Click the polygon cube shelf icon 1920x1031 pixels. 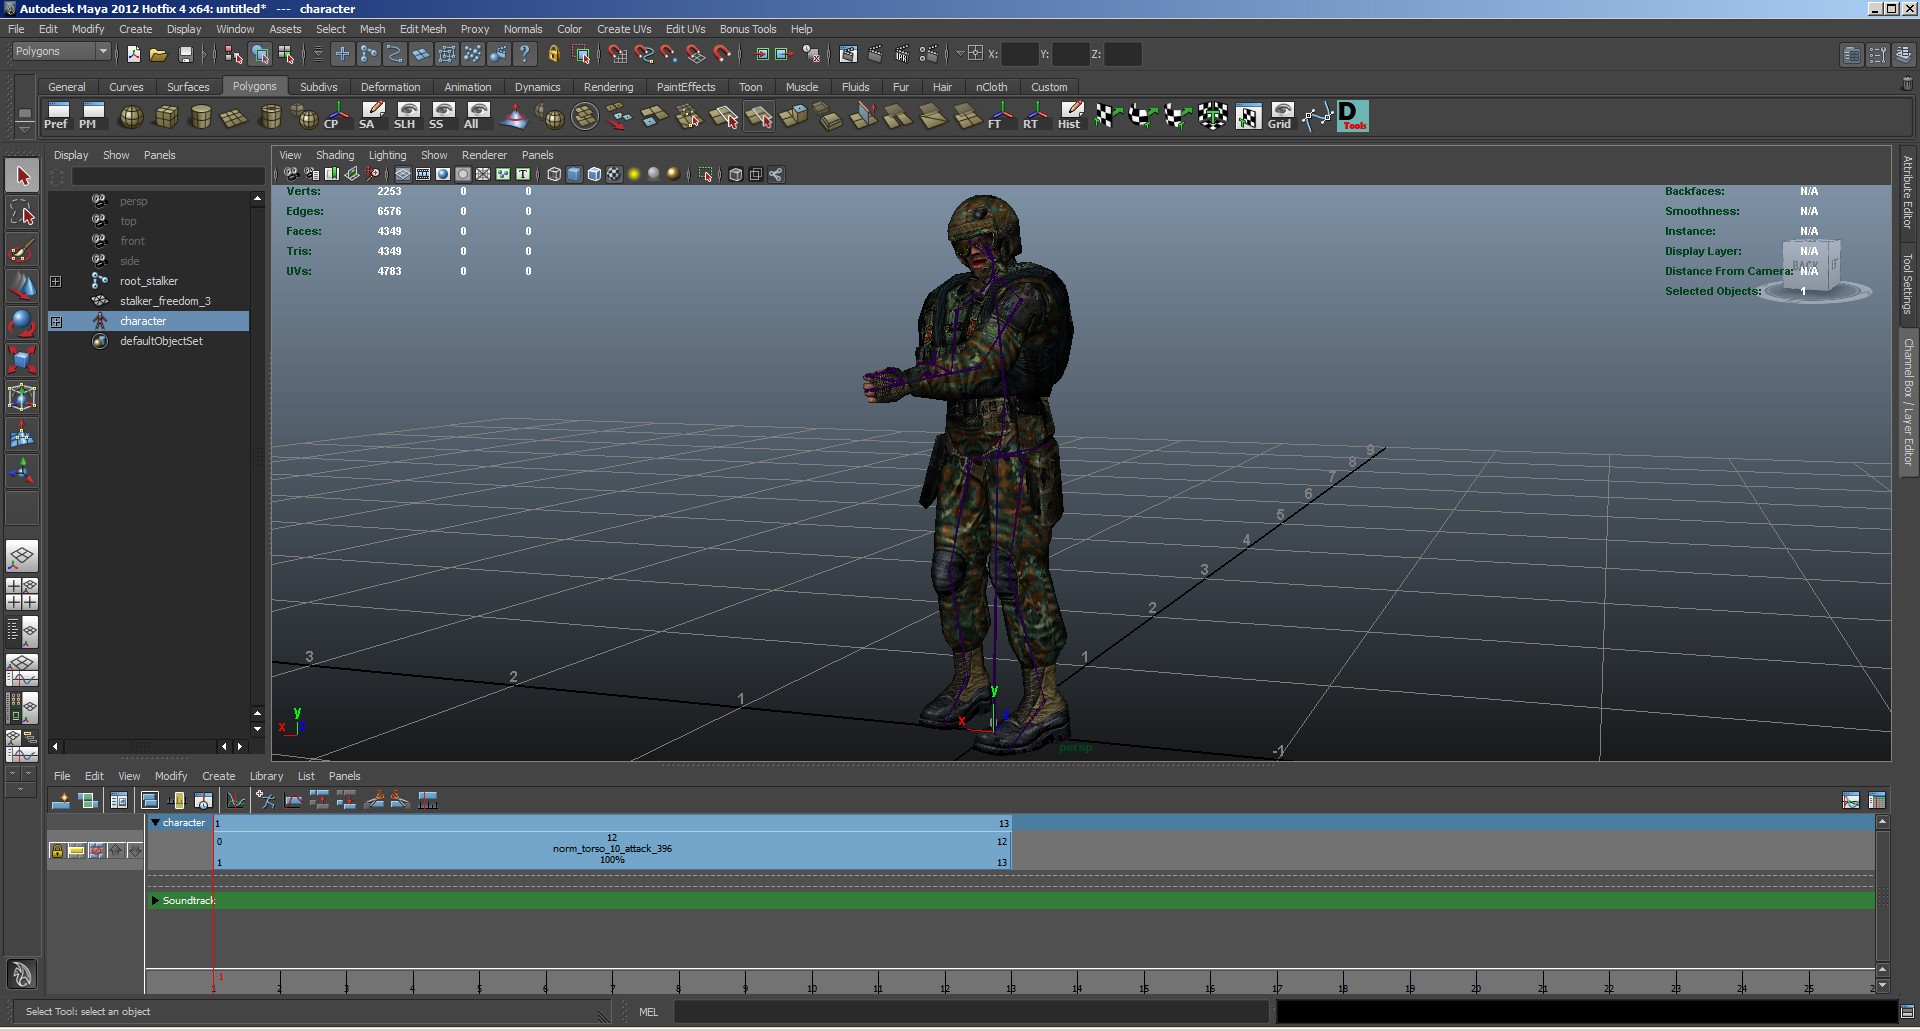(166, 117)
